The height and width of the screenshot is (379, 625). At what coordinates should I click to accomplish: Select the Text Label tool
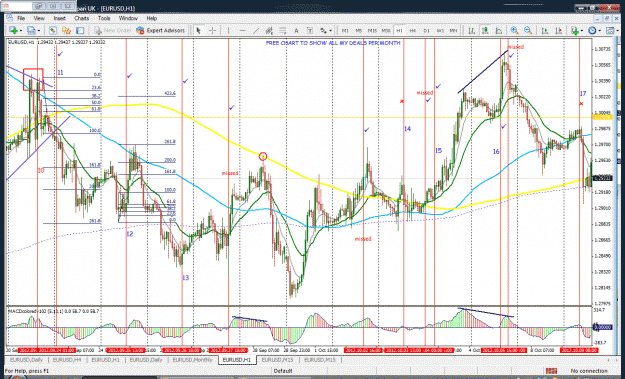click(310, 30)
